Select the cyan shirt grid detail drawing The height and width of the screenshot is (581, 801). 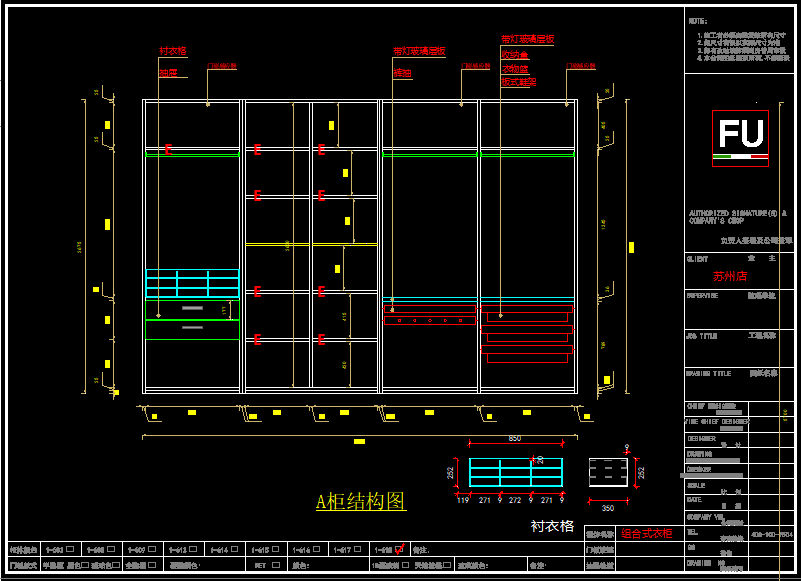pos(515,472)
